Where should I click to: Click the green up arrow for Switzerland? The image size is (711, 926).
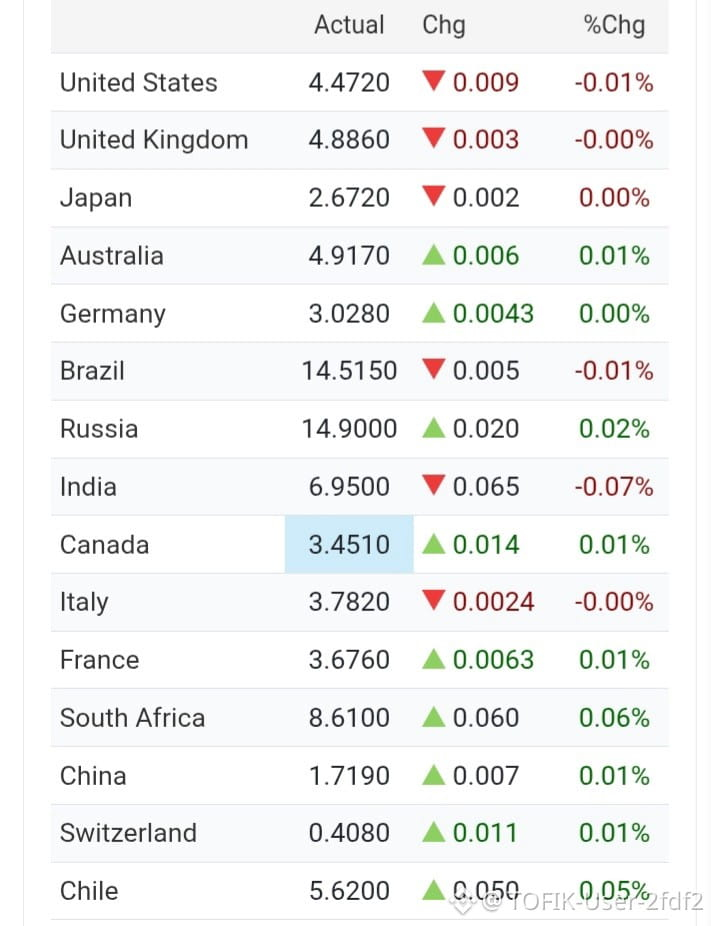(433, 833)
